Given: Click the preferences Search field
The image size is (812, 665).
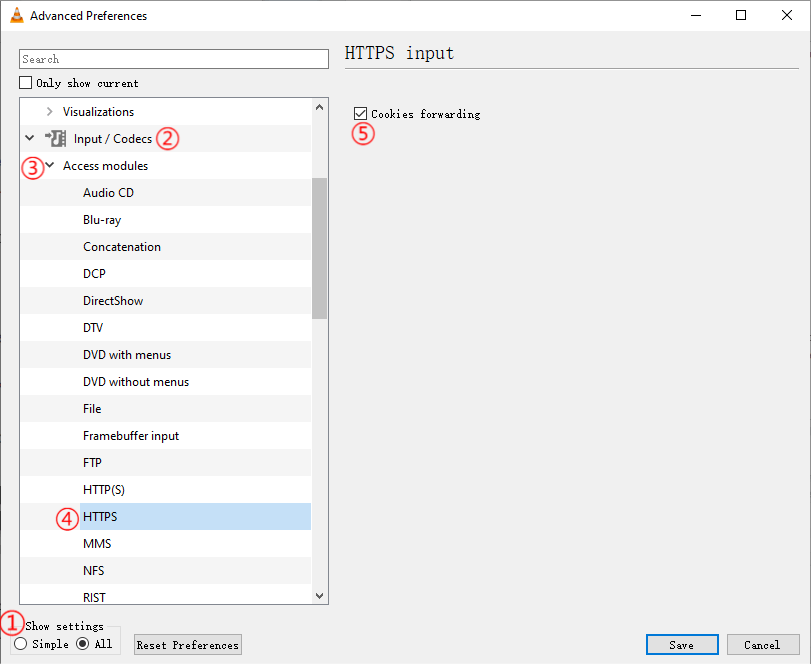Looking at the screenshot, I should click(174, 59).
